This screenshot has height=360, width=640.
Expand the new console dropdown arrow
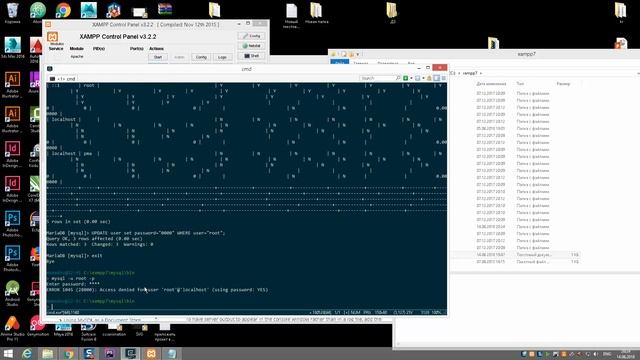point(411,78)
